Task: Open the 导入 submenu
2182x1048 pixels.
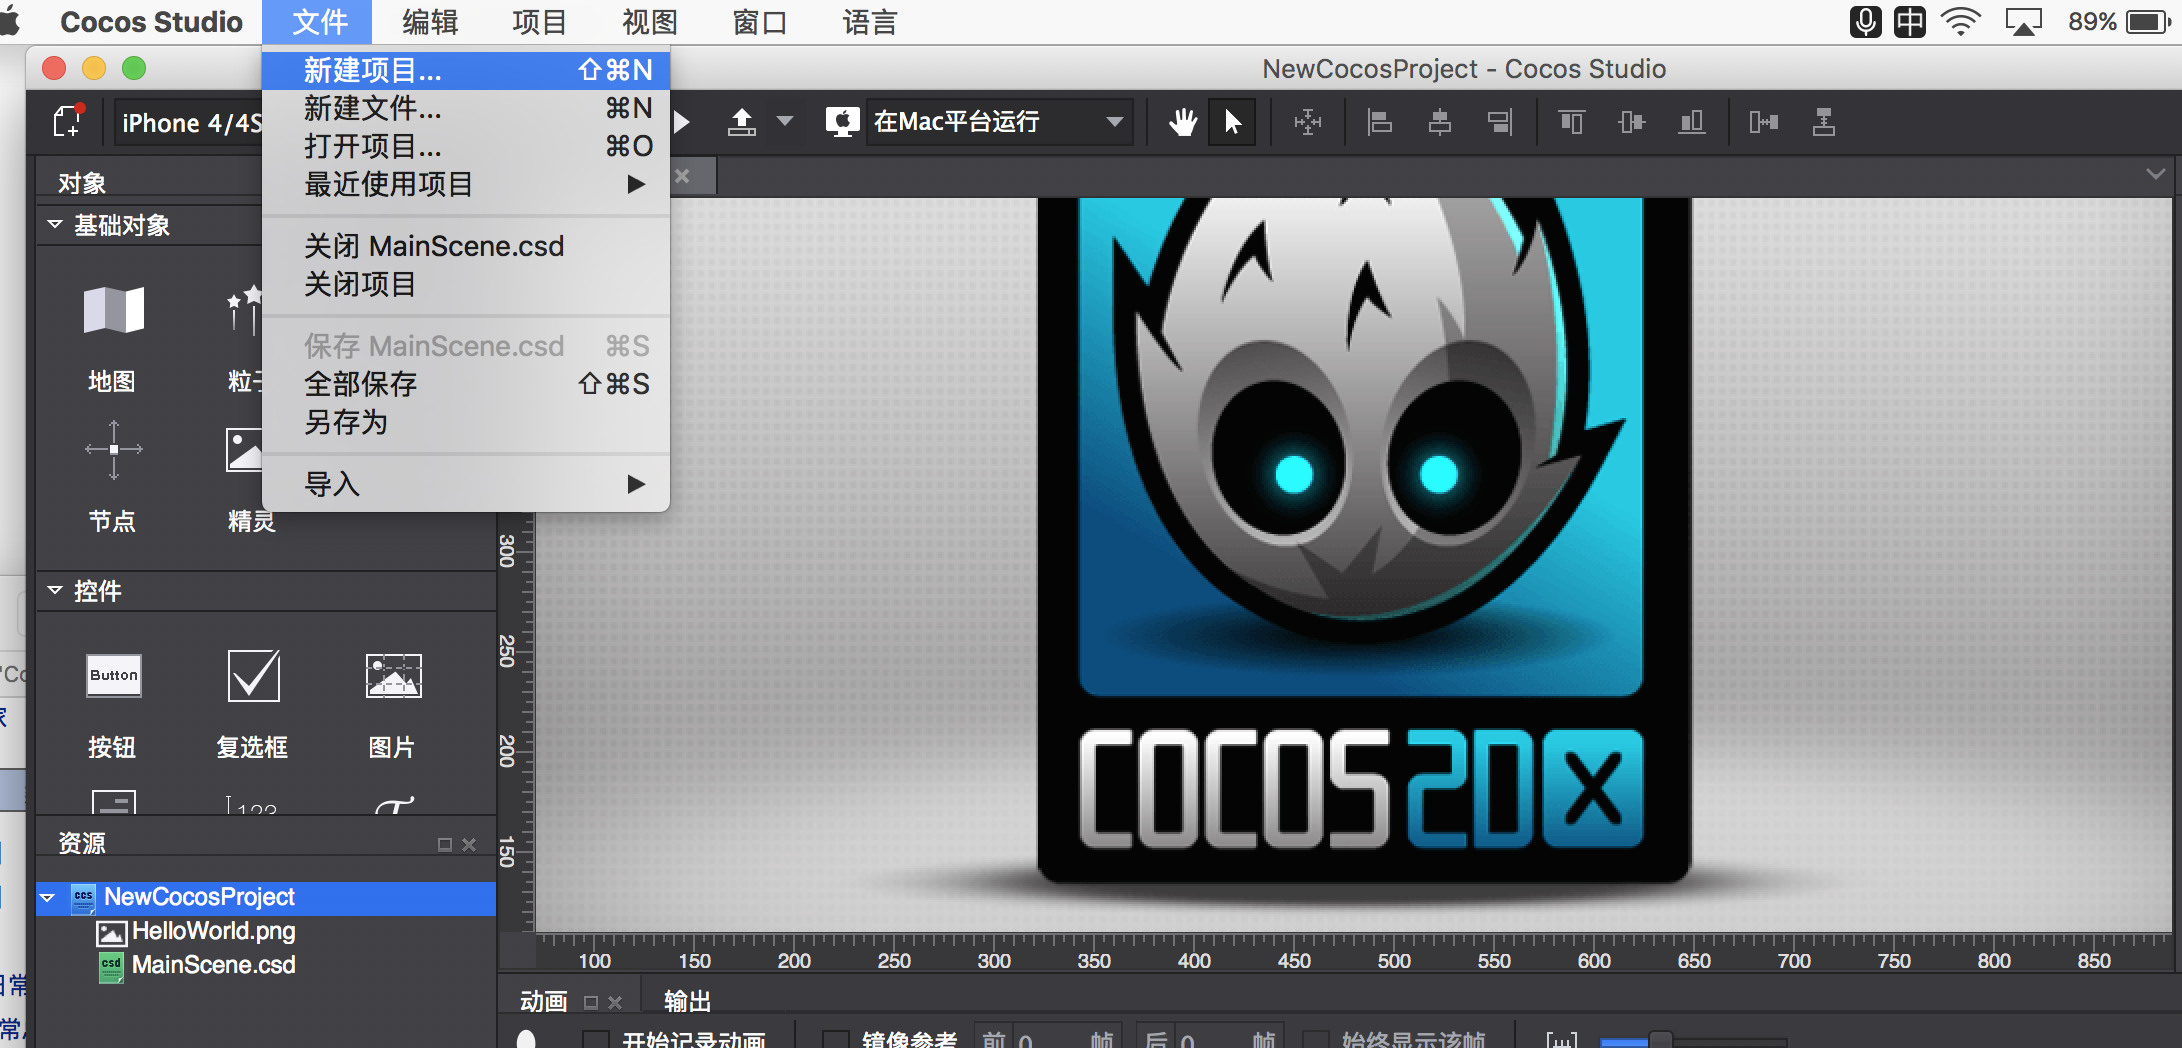Action: (466, 484)
